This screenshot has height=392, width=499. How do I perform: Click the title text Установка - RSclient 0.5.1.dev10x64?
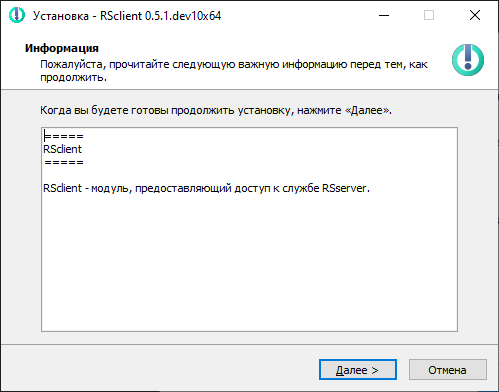pos(127,16)
